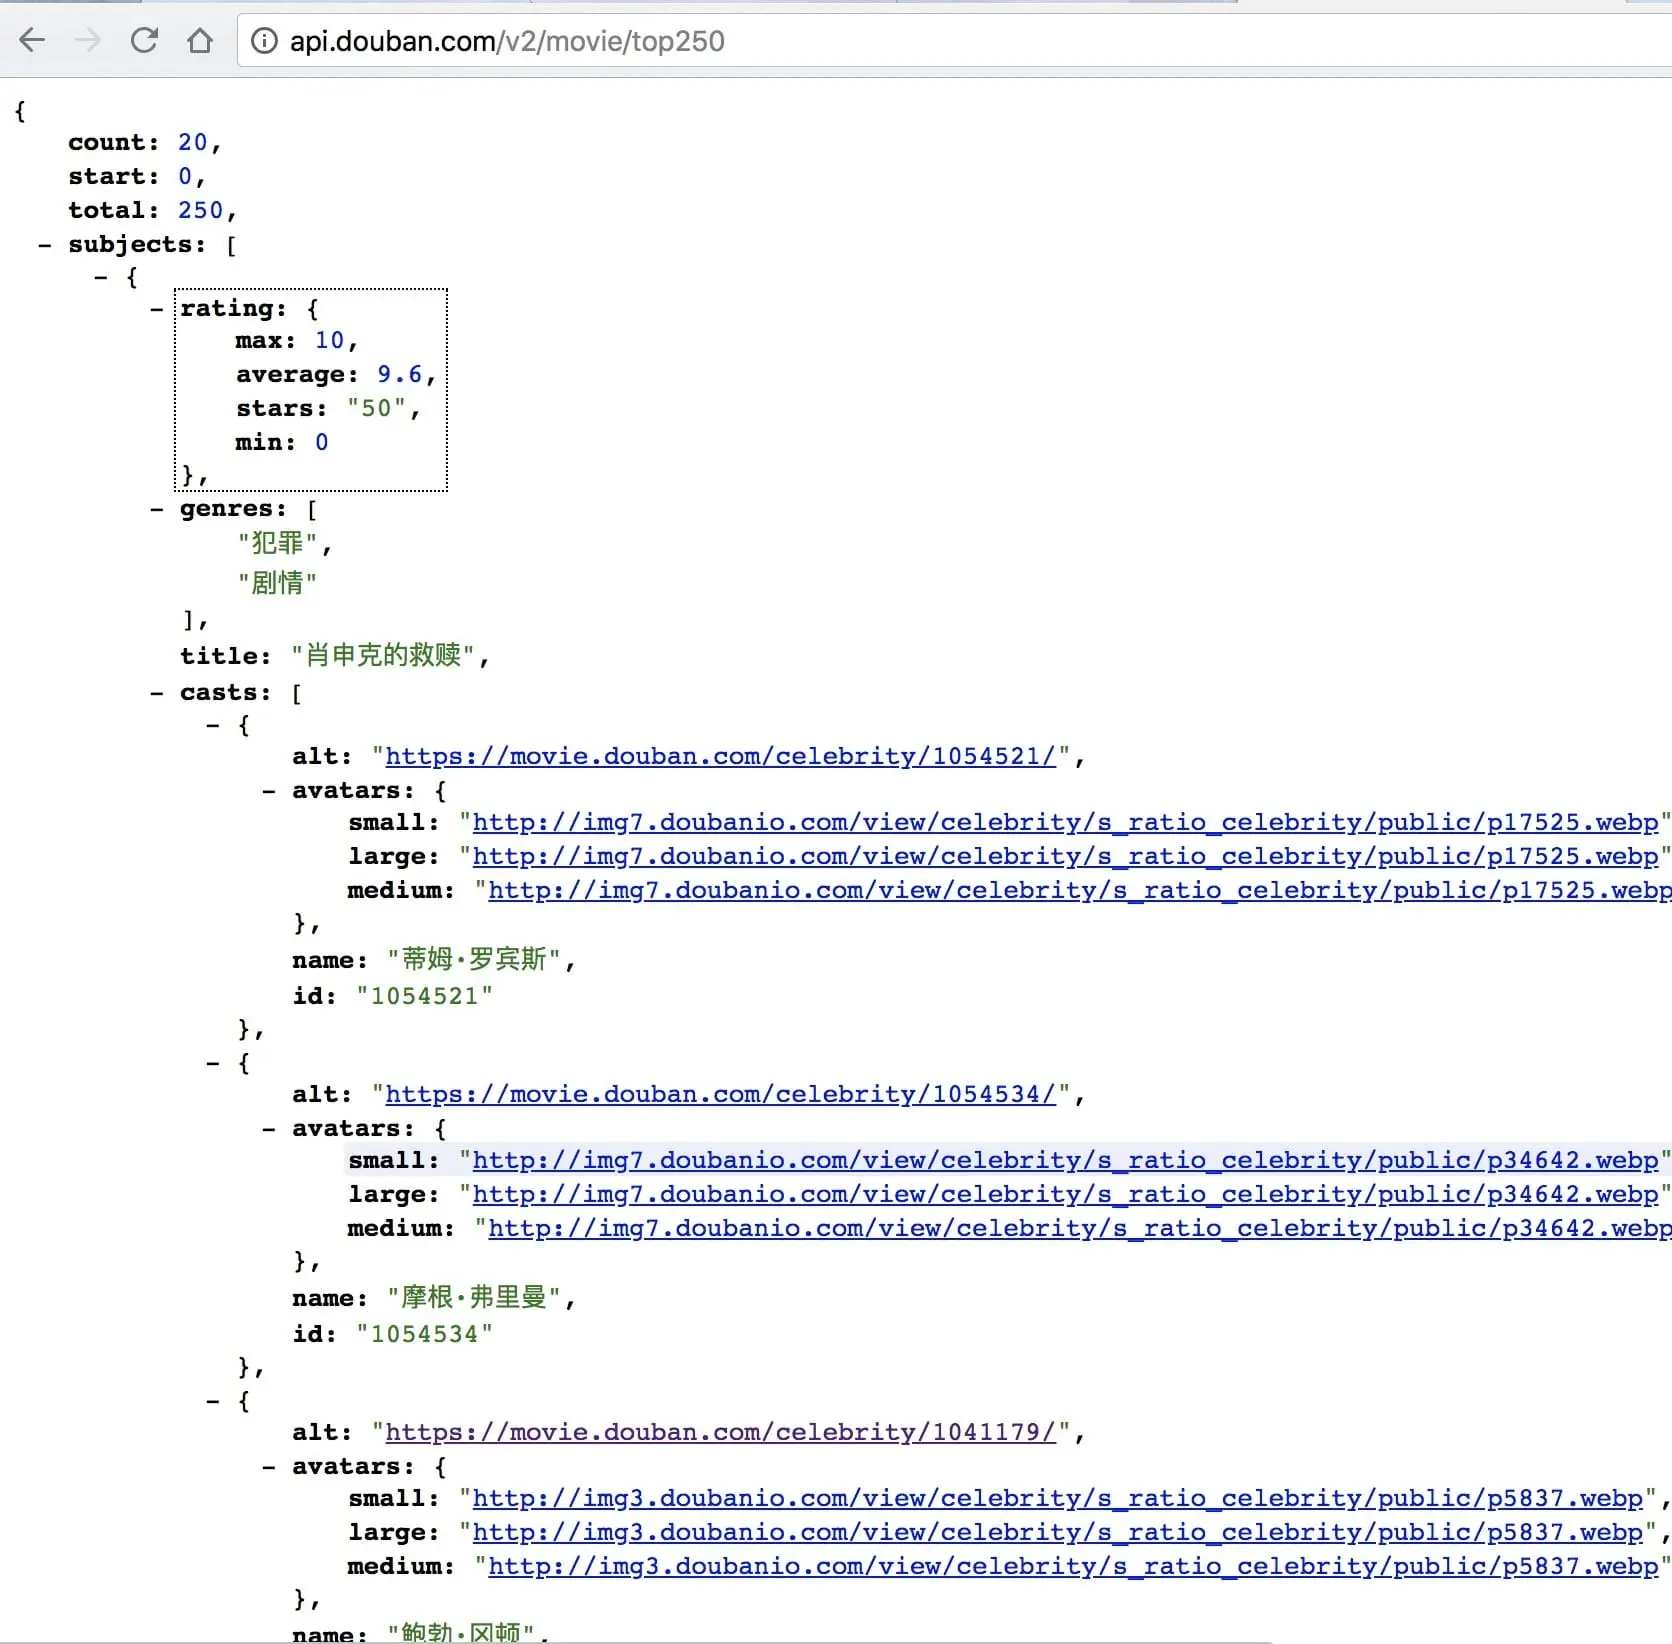Viewport: 1672px width, 1644px height.
Task: Open medium avatar link p34642.webp
Action: click(x=1080, y=1229)
